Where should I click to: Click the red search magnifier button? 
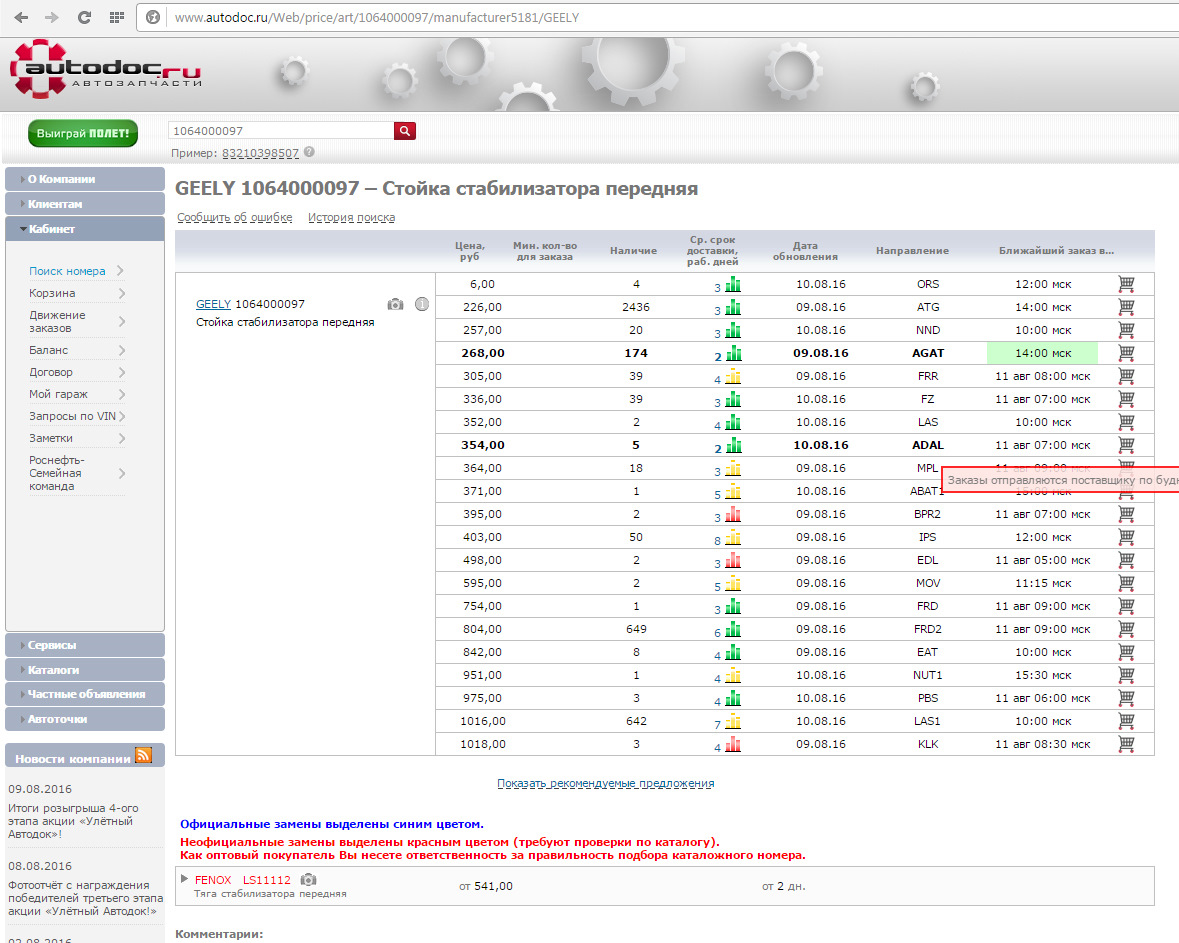(405, 131)
